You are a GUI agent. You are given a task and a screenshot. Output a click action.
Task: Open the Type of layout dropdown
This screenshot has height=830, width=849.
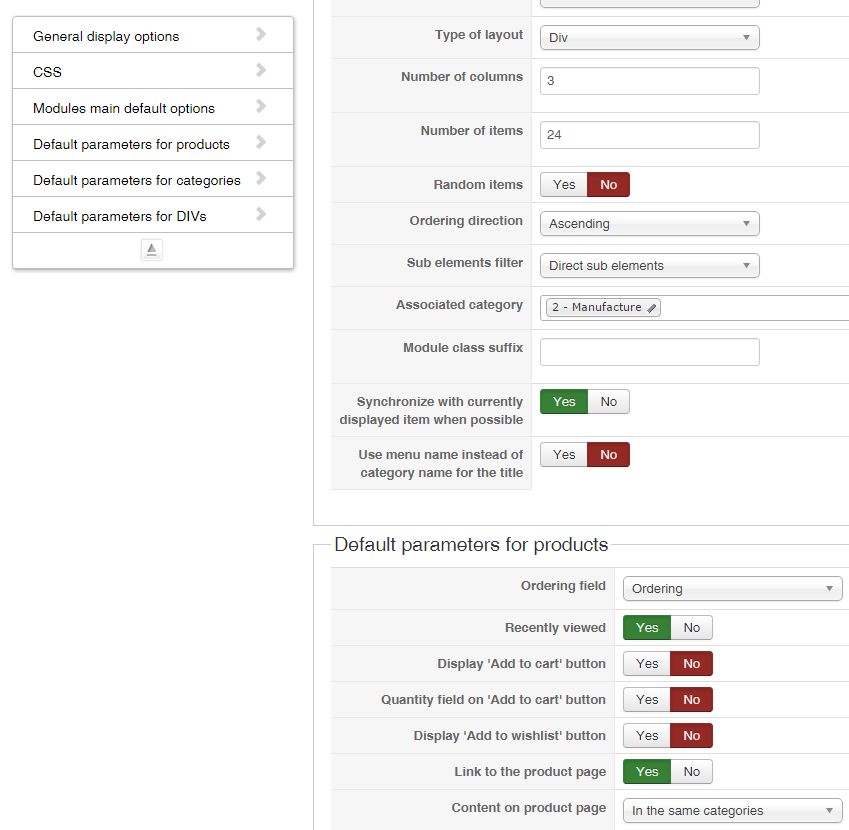pos(649,38)
